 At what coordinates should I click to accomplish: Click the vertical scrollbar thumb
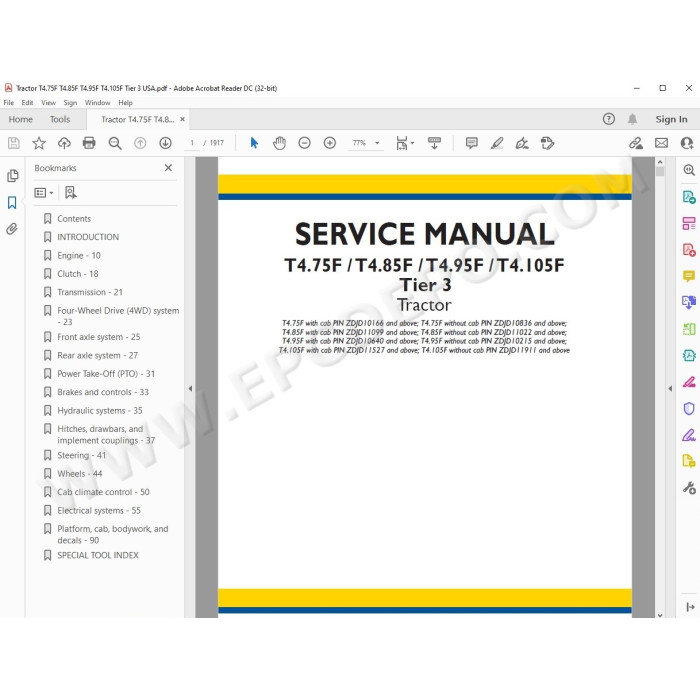click(660, 171)
